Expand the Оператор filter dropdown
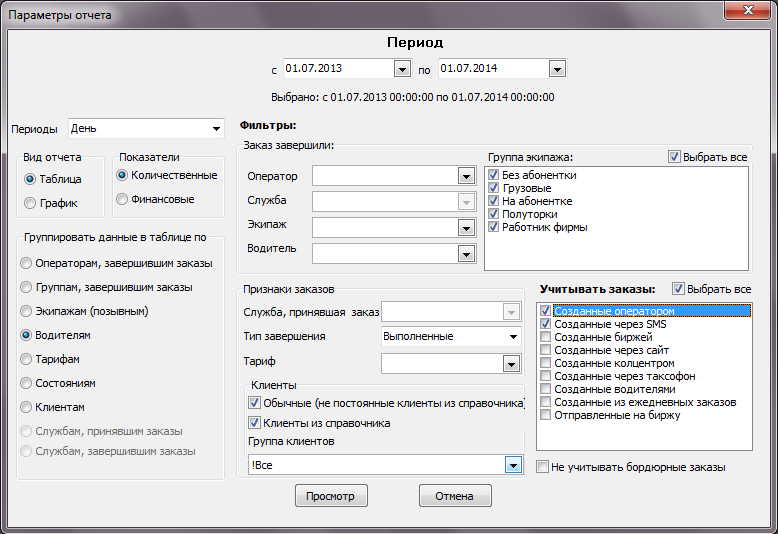778x534 pixels. pos(465,176)
